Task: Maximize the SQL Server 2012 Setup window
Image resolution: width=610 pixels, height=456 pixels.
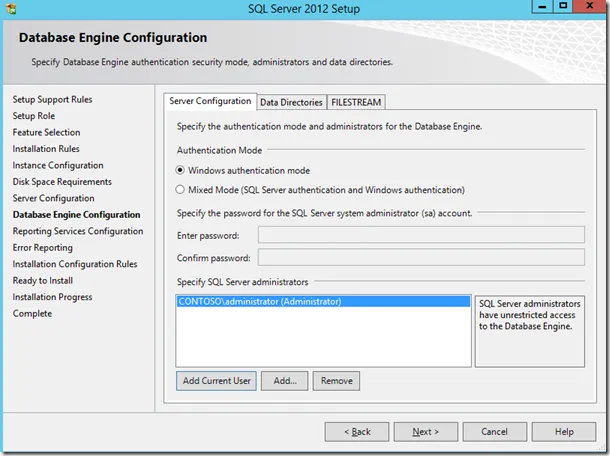Action: 563,6
